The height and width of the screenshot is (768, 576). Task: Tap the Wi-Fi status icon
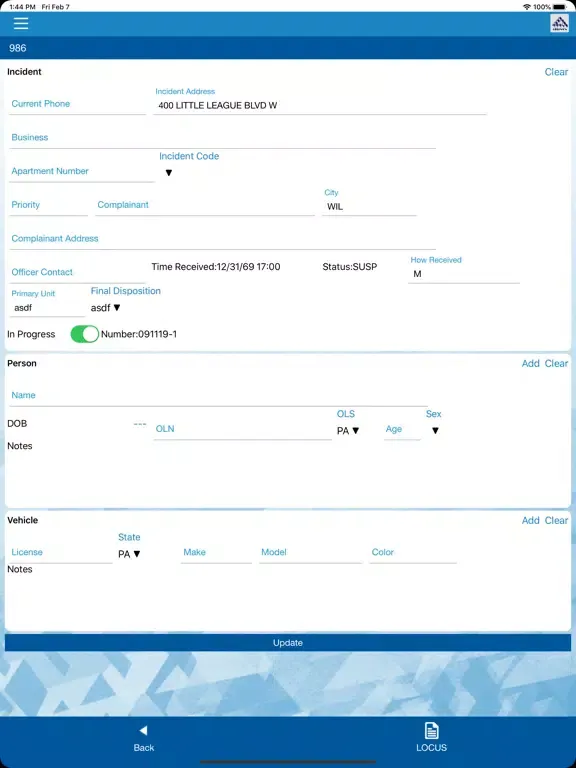pyautogui.click(x=527, y=7)
